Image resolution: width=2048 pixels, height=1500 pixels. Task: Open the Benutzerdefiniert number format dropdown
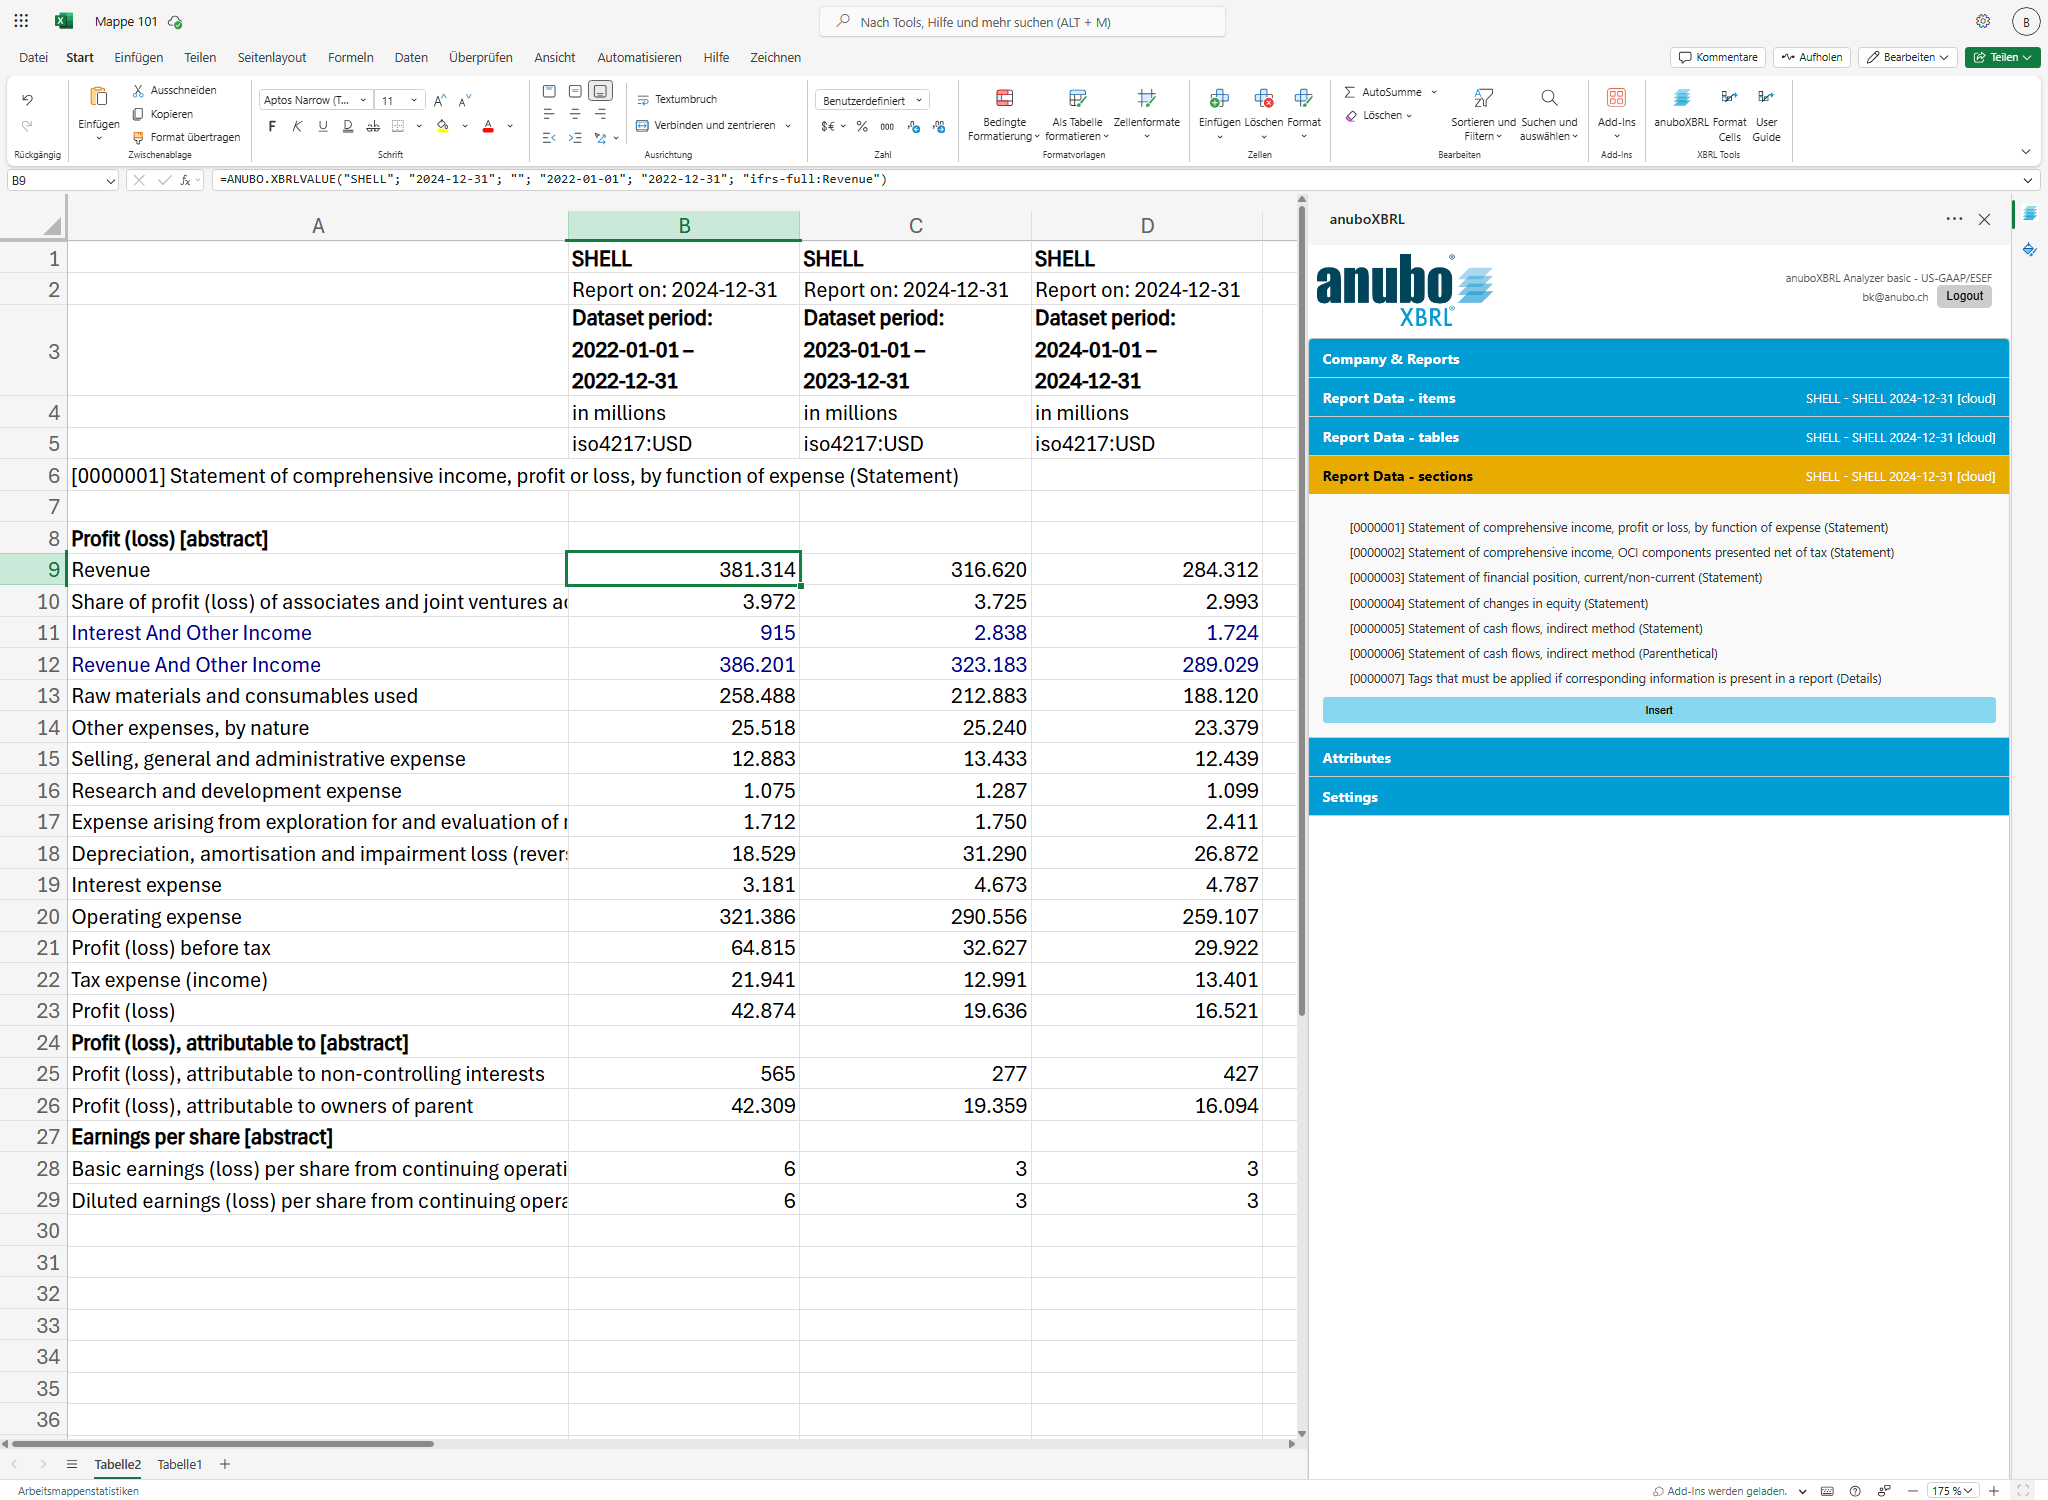[872, 100]
